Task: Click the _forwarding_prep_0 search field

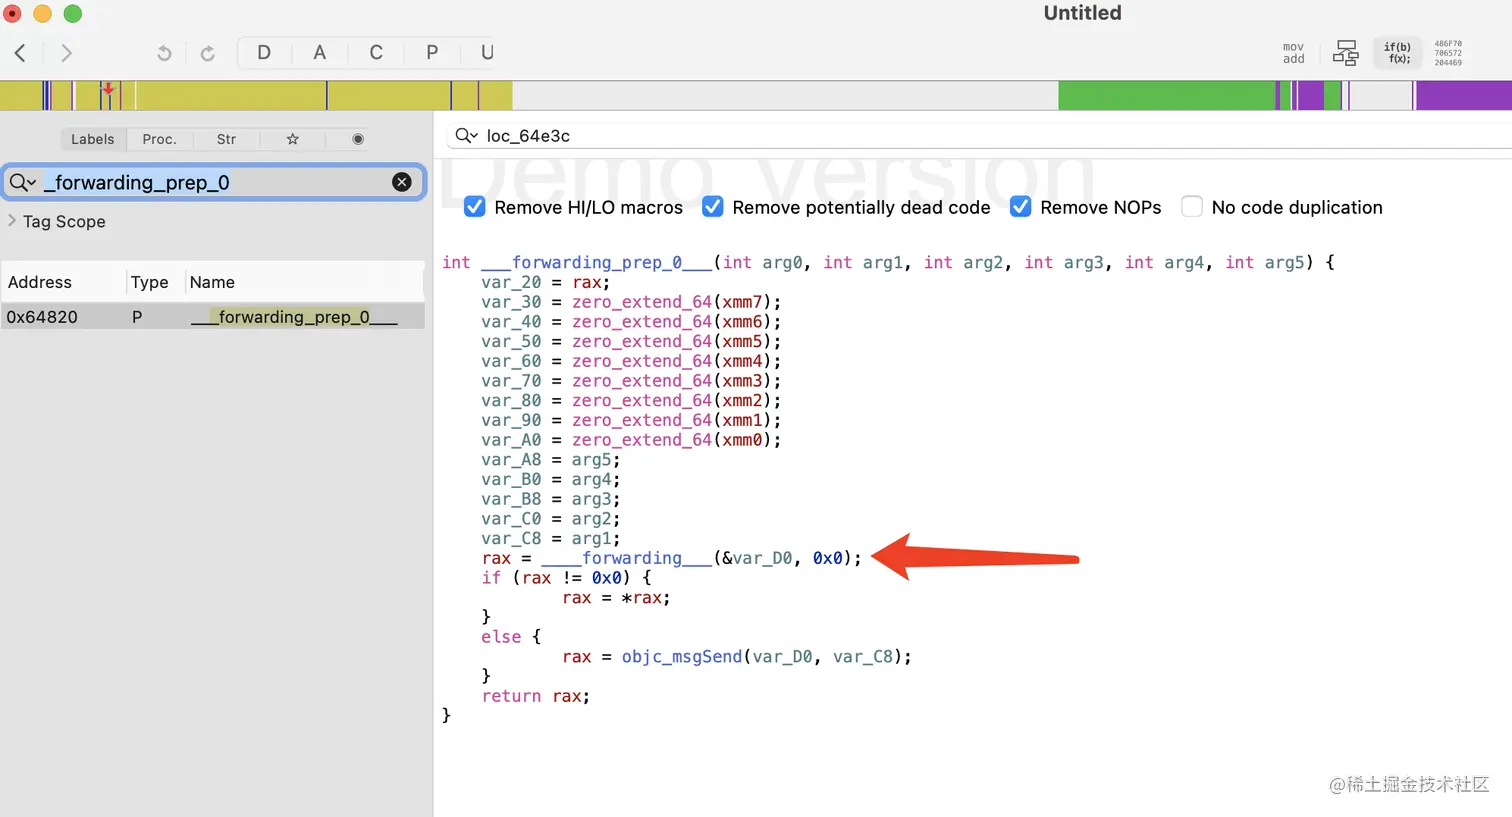Action: (214, 182)
